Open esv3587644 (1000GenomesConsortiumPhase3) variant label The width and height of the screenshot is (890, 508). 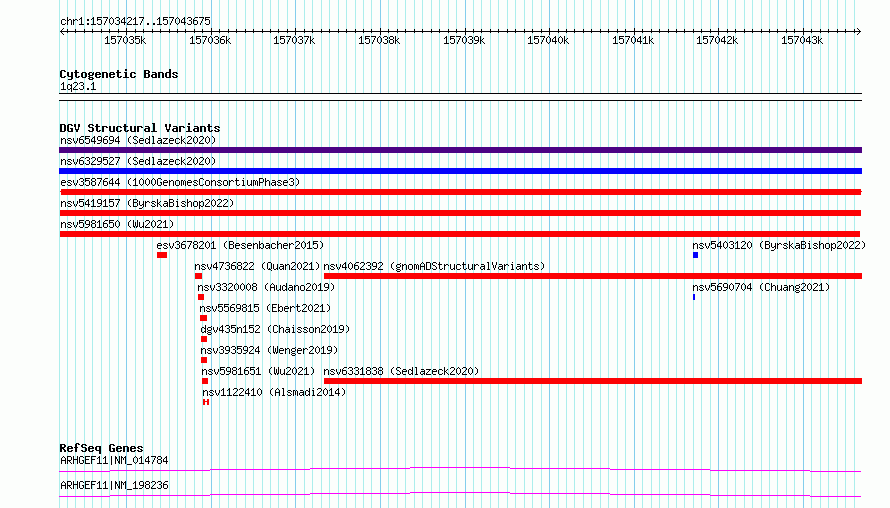pos(180,182)
